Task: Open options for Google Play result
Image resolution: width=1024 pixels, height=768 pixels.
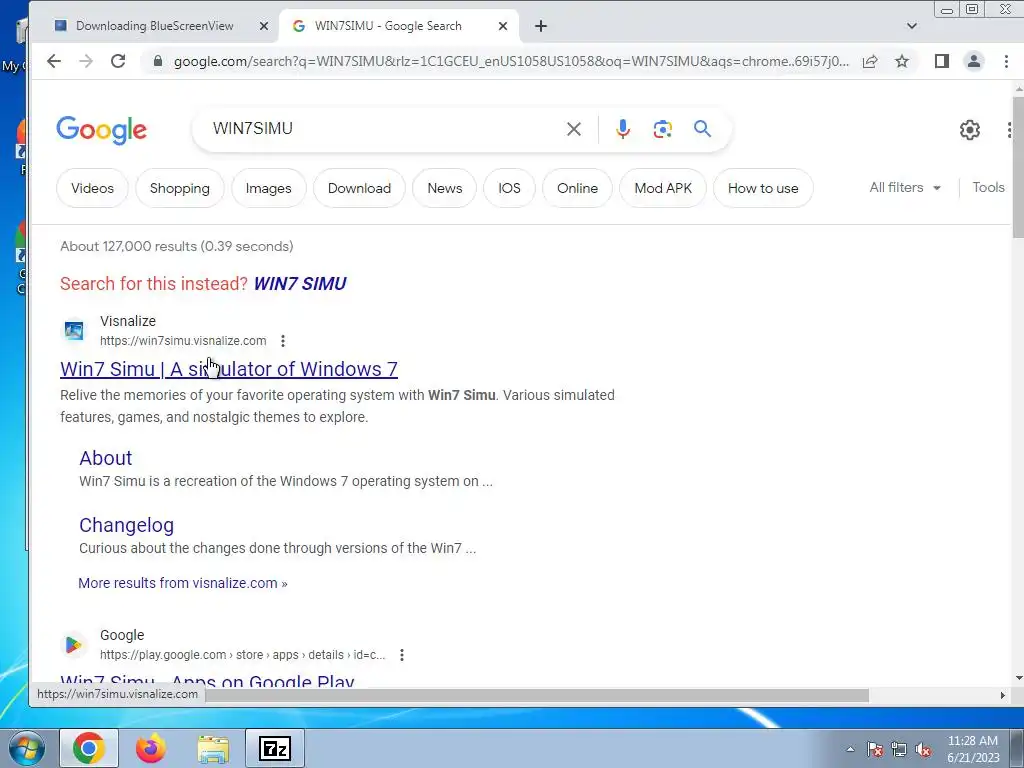Action: [x=402, y=654]
